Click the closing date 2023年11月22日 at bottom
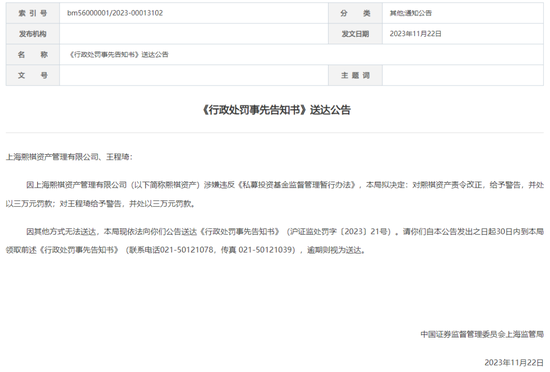The height and width of the screenshot is (372, 550). [x=514, y=363]
